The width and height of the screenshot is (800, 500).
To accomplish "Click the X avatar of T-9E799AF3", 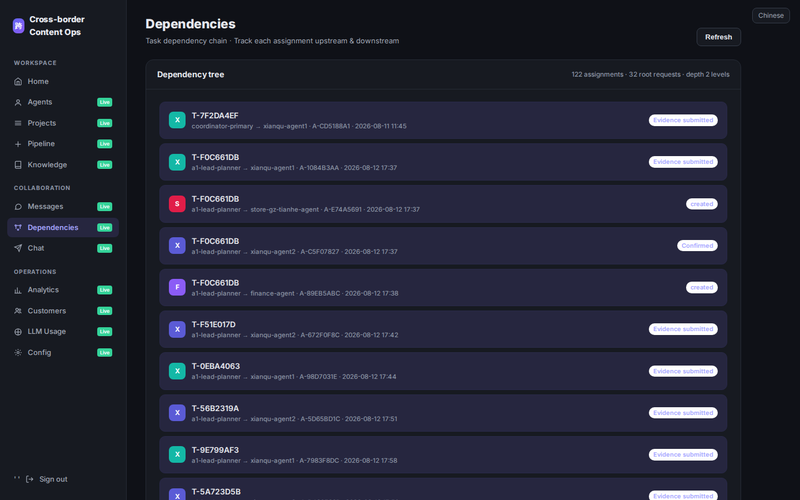I will click(x=177, y=454).
